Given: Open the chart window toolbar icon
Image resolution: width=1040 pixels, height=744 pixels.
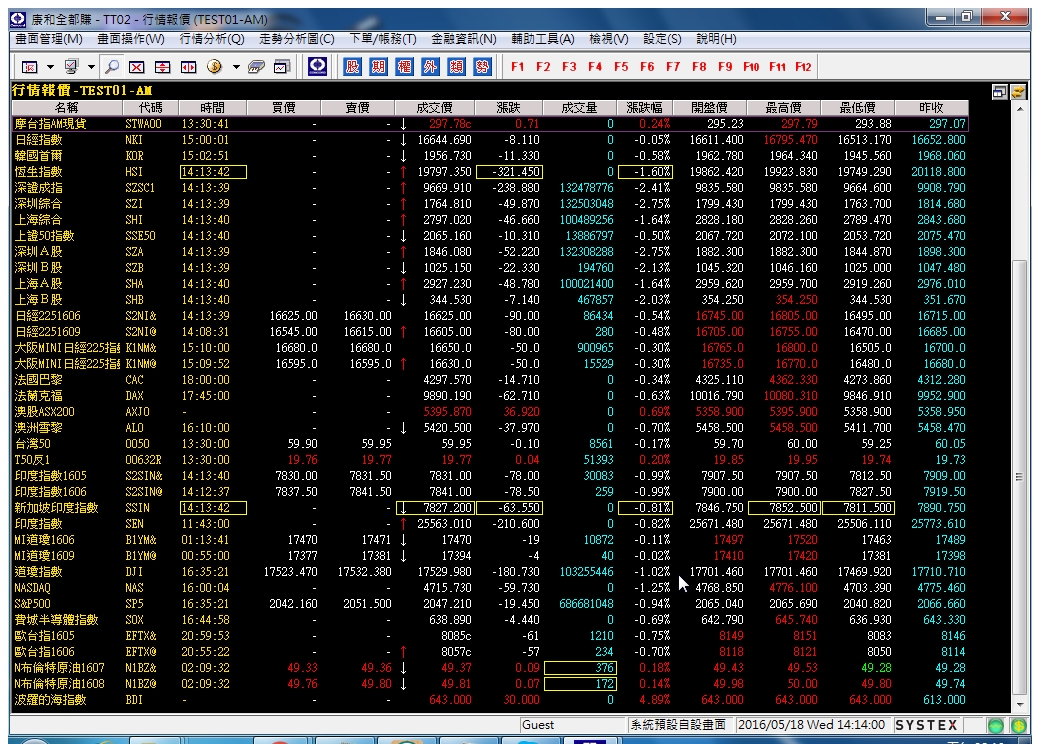Looking at the screenshot, I should click(x=282, y=67).
